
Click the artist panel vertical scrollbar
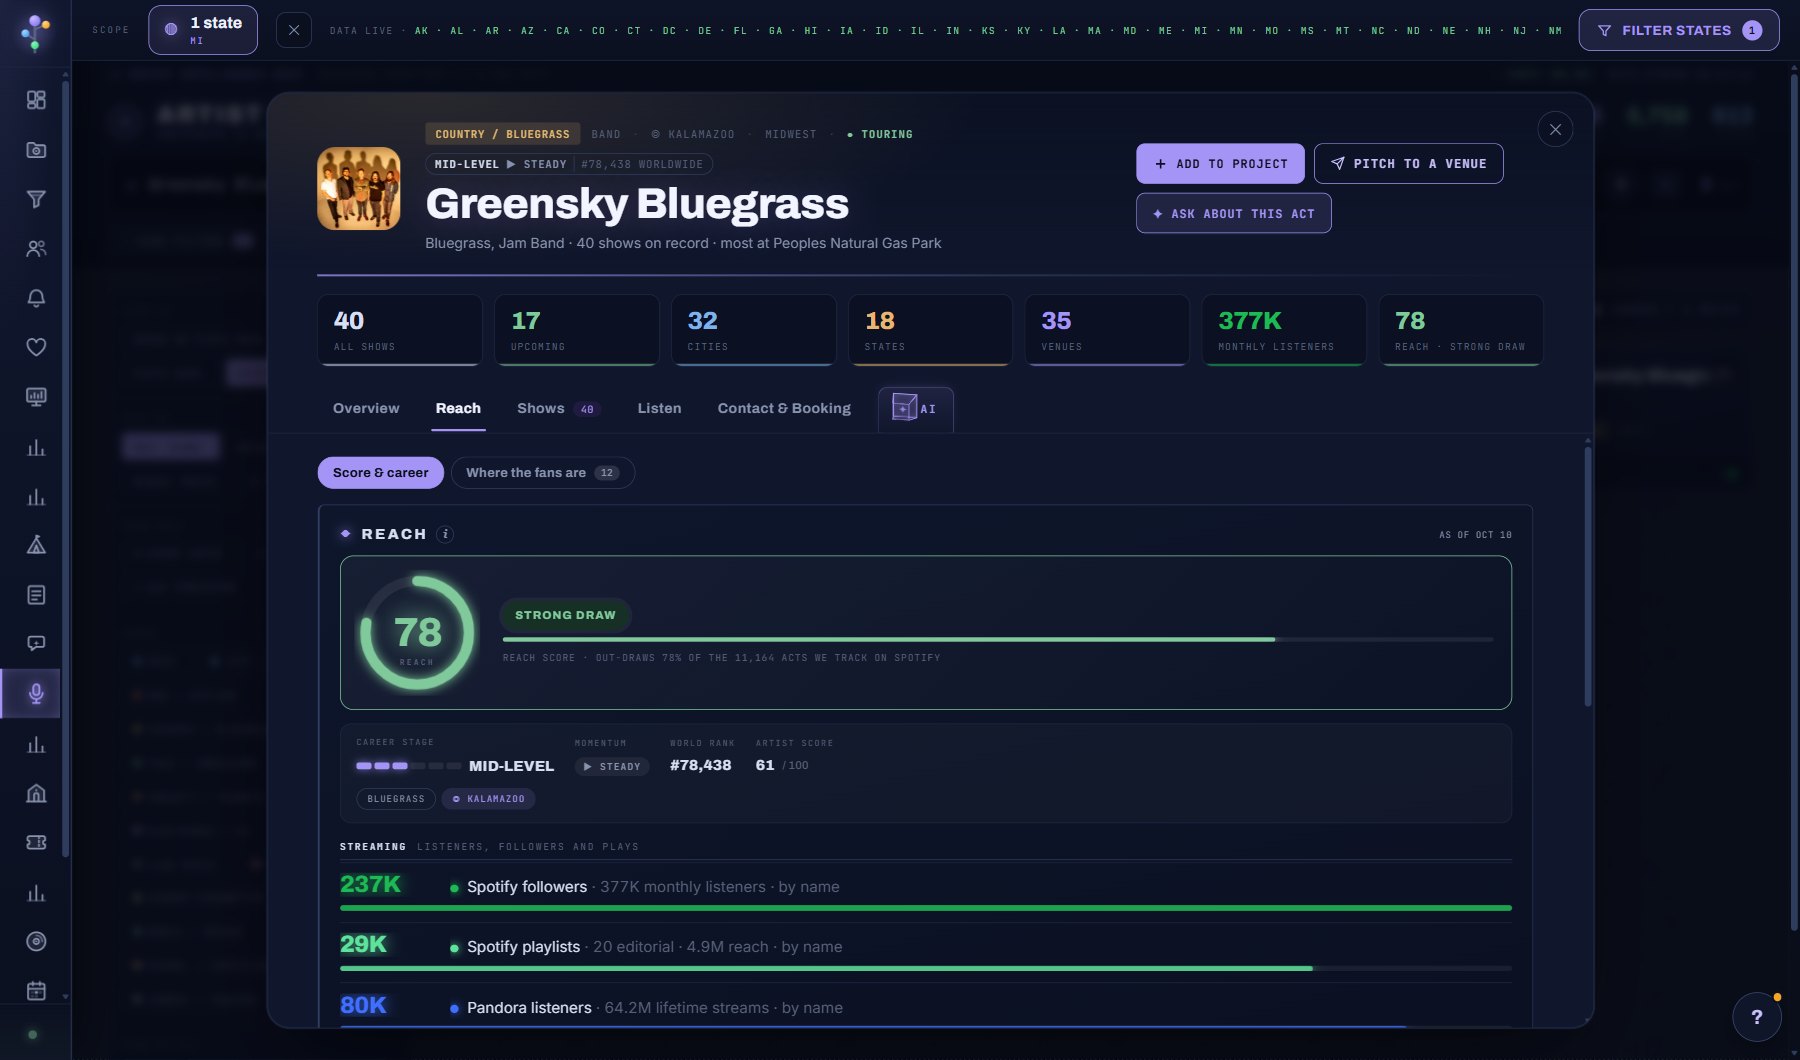1587,576
